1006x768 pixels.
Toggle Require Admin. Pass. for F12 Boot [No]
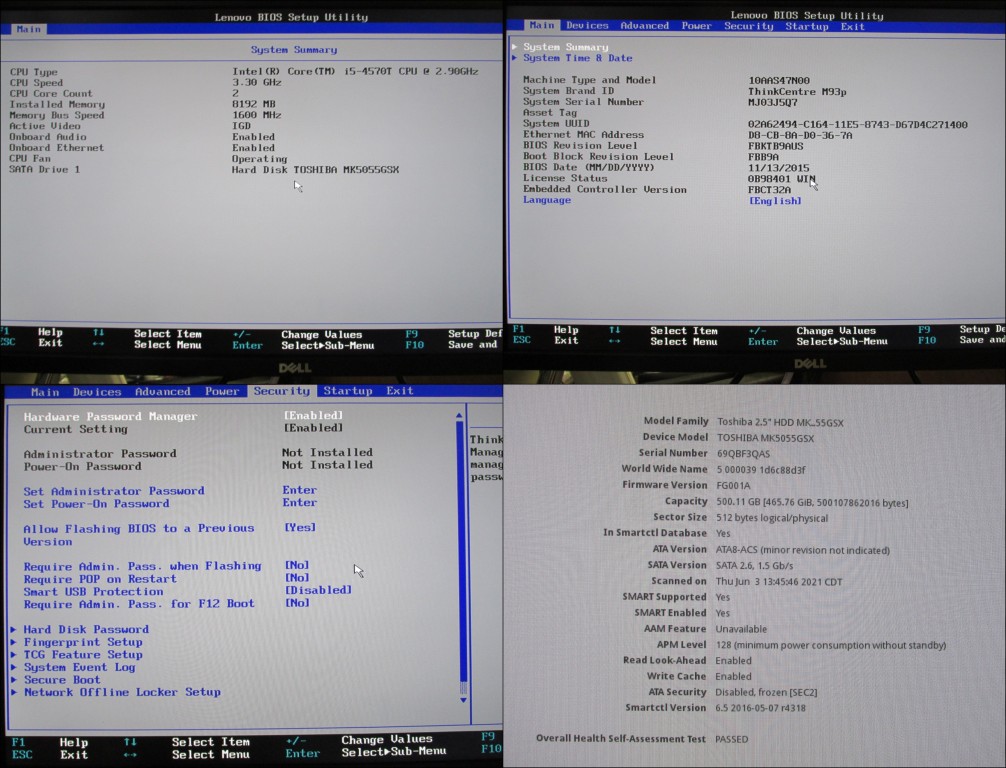tap(297, 603)
